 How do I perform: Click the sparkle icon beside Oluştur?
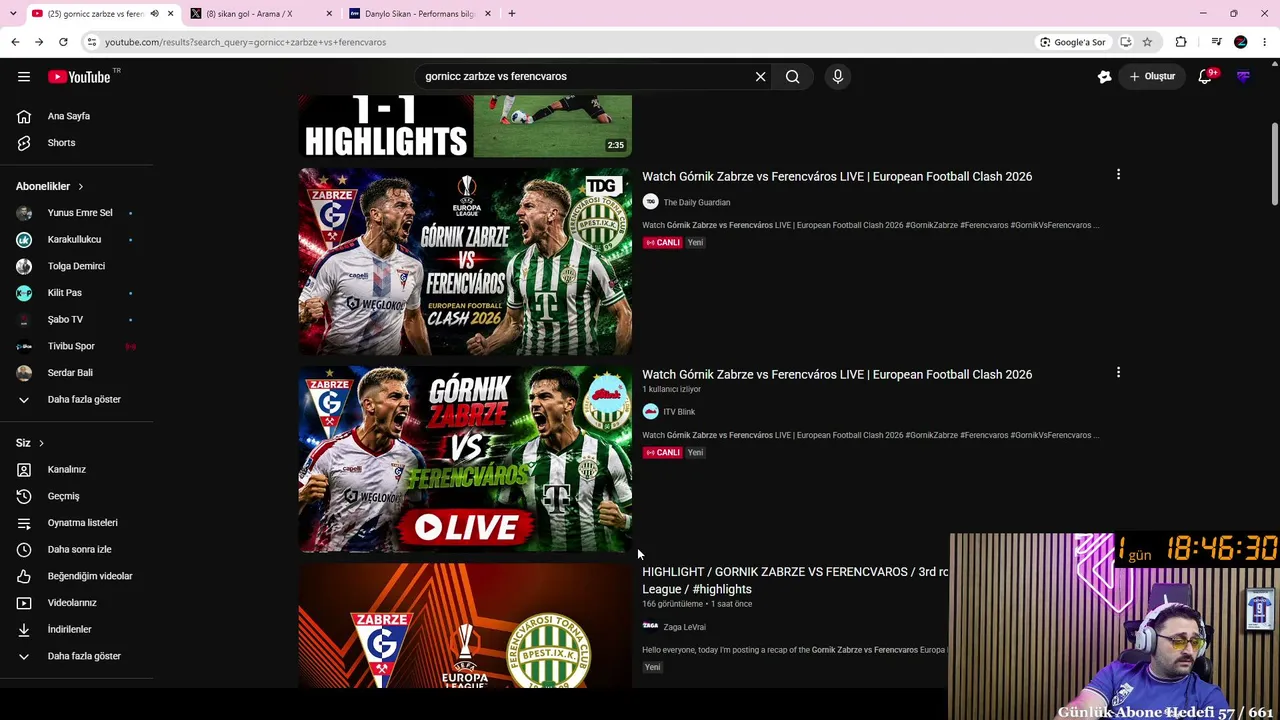click(1104, 77)
